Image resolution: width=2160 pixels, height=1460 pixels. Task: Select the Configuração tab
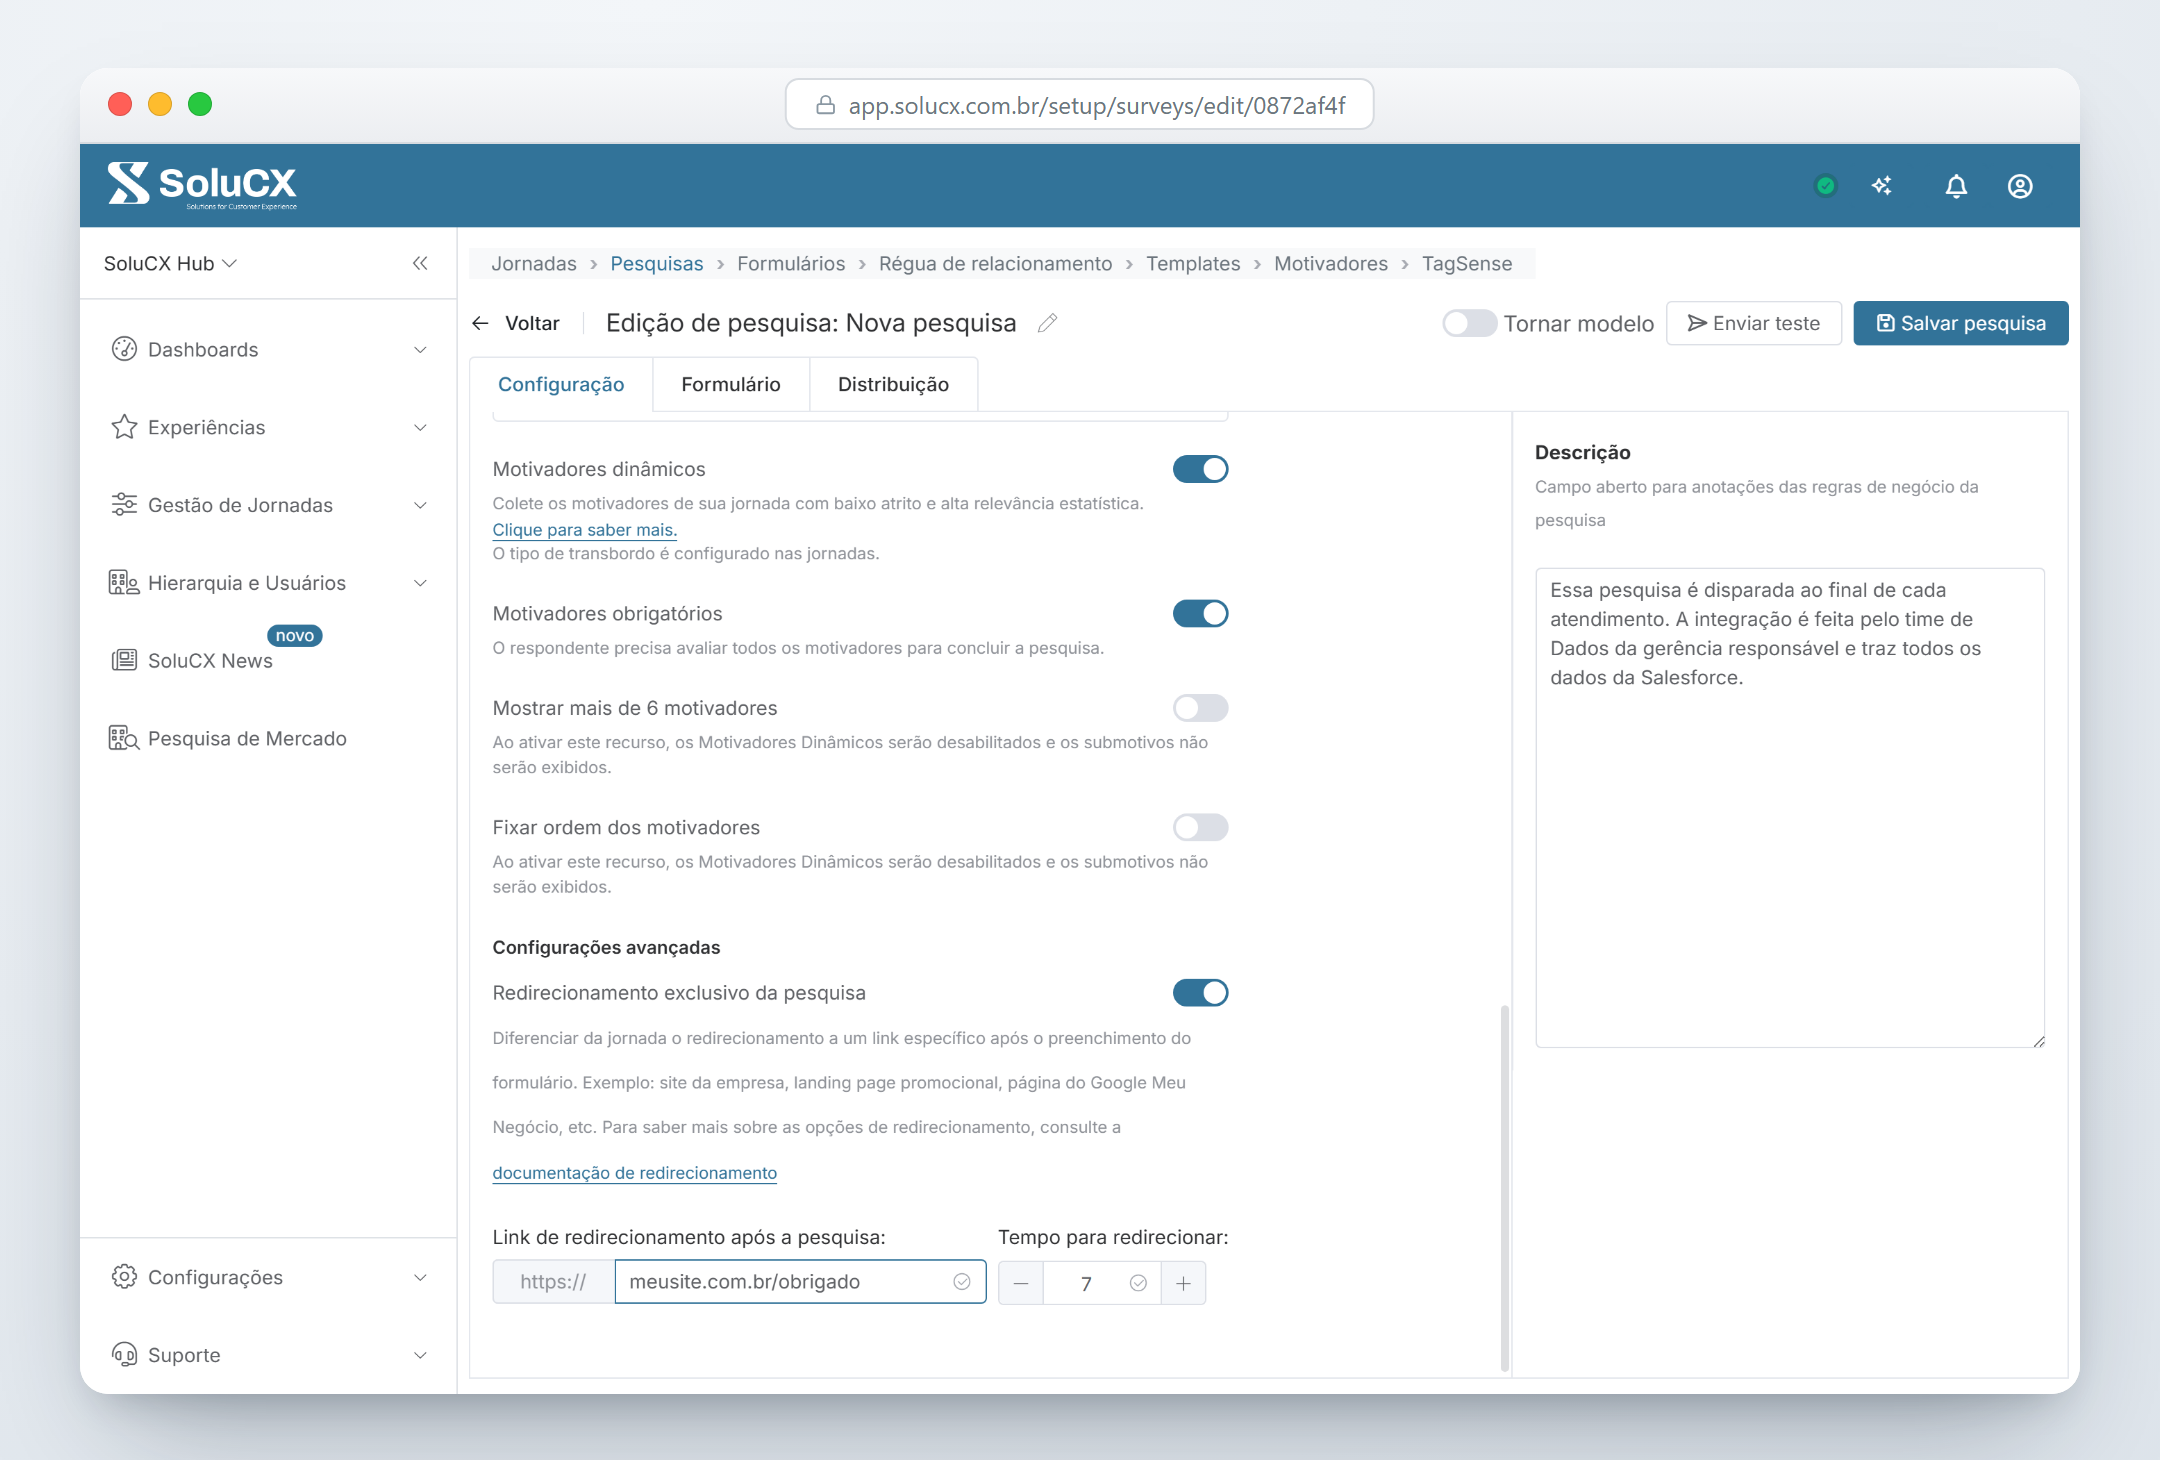561,384
